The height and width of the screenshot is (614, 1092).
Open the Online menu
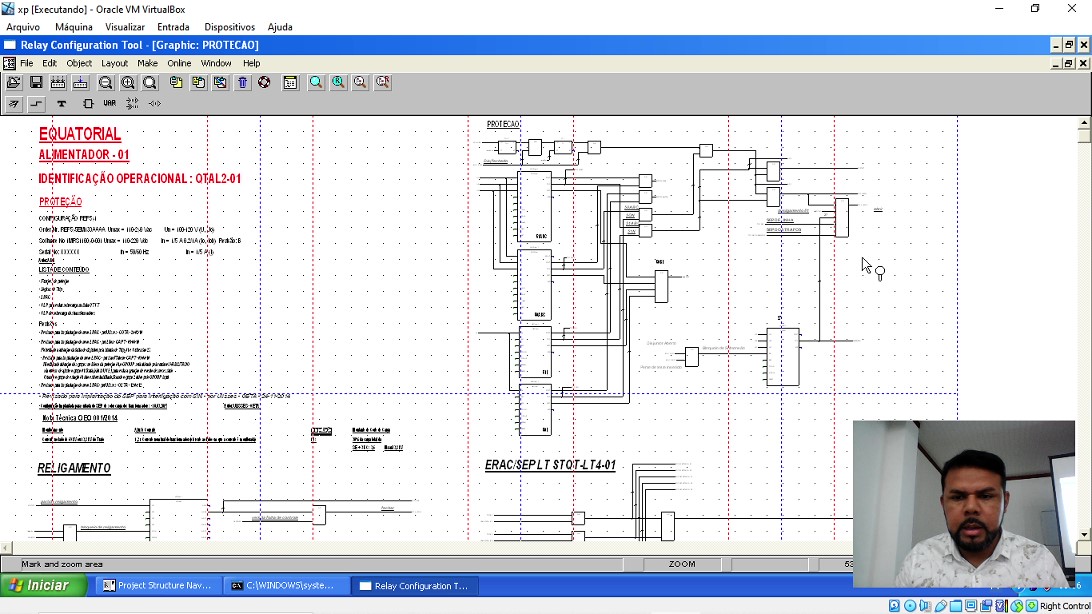click(x=179, y=63)
